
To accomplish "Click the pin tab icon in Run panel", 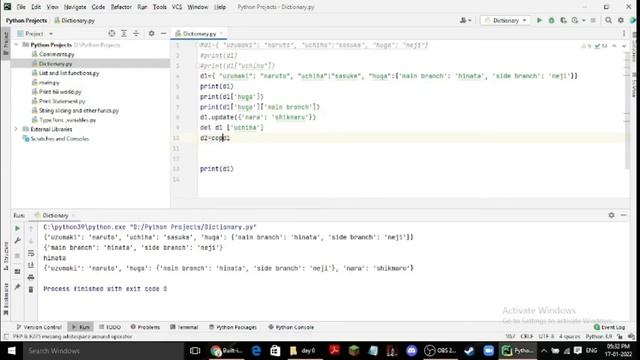I will pyautogui.click(x=17, y=287).
